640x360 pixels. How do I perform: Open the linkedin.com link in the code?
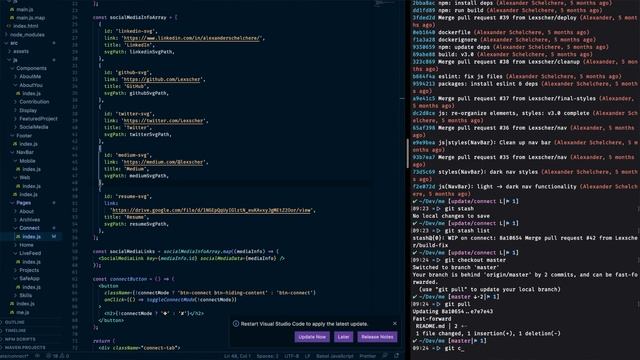tap(191, 38)
